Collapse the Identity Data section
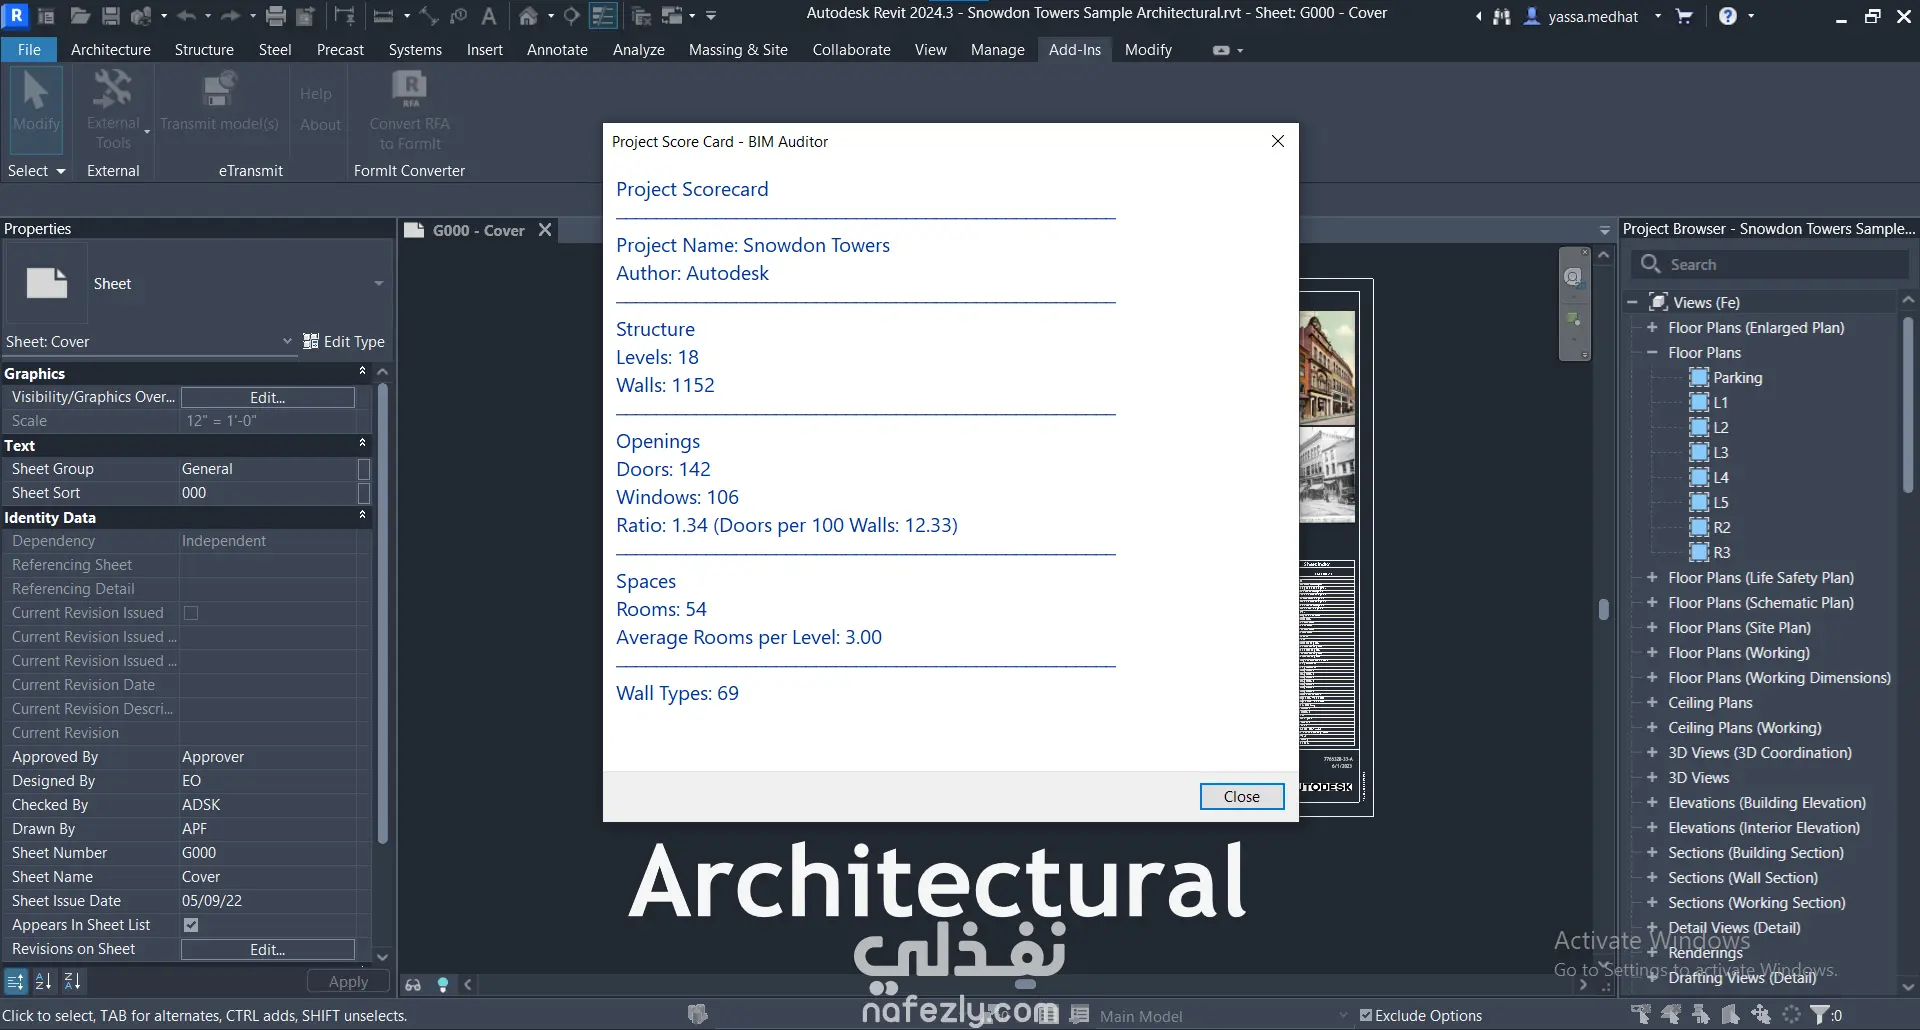This screenshot has height=1030, width=1920. click(x=362, y=516)
